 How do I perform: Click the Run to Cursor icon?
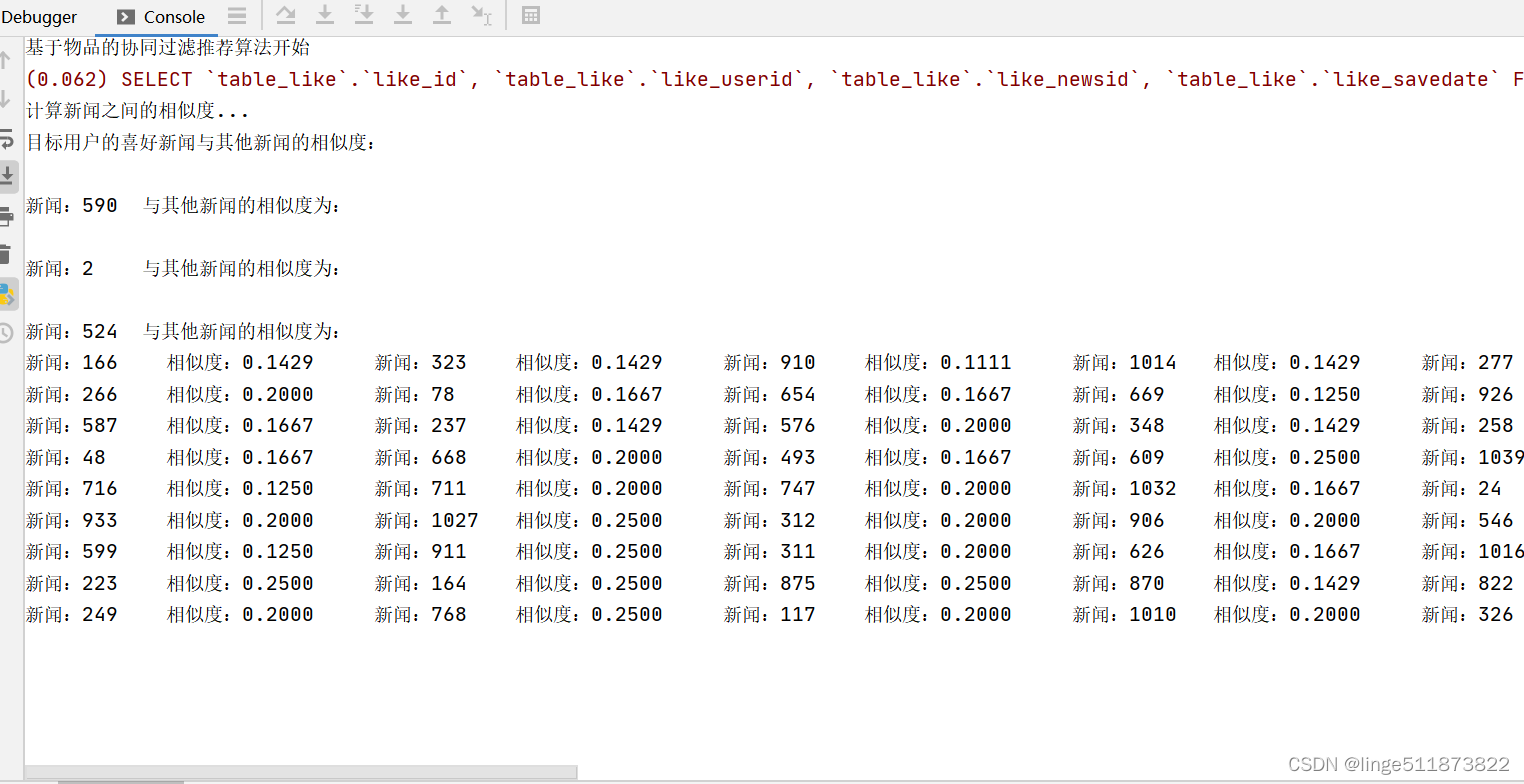click(x=482, y=15)
